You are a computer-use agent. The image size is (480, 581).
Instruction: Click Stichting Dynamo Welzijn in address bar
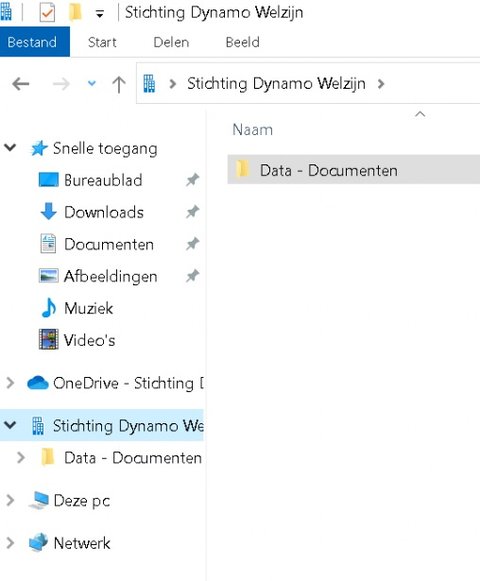tap(276, 84)
